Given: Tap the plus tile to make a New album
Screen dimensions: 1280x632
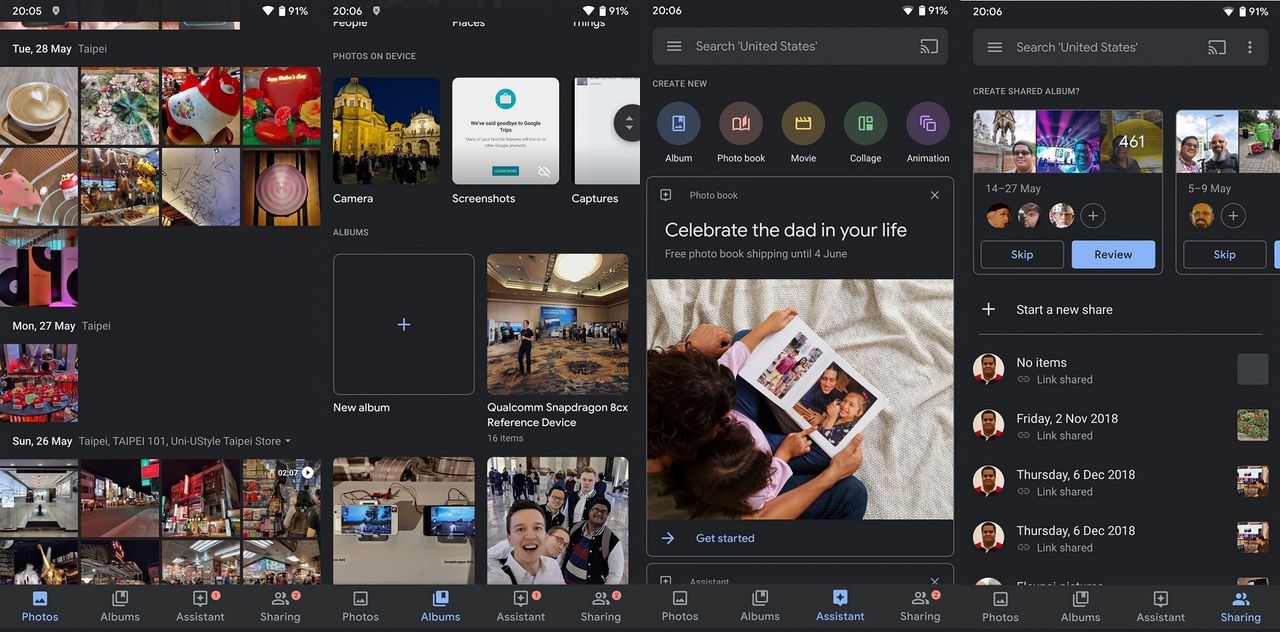Looking at the screenshot, I should [403, 324].
